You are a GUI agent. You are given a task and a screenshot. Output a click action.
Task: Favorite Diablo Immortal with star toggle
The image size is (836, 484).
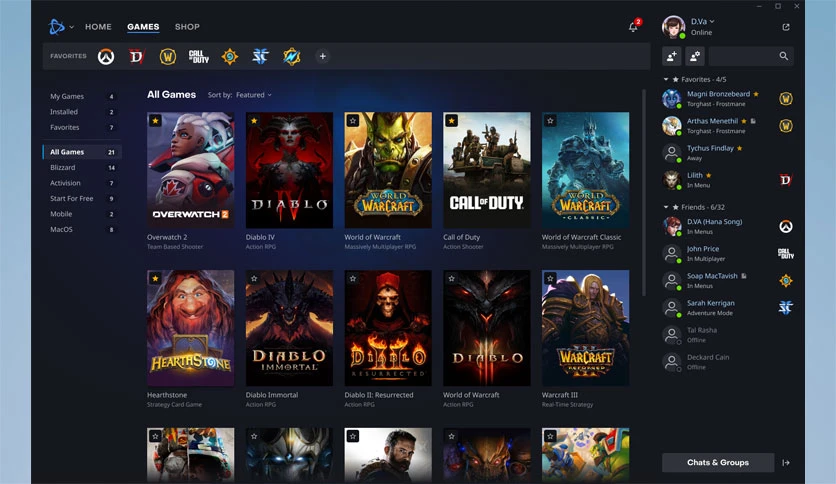coord(254,279)
